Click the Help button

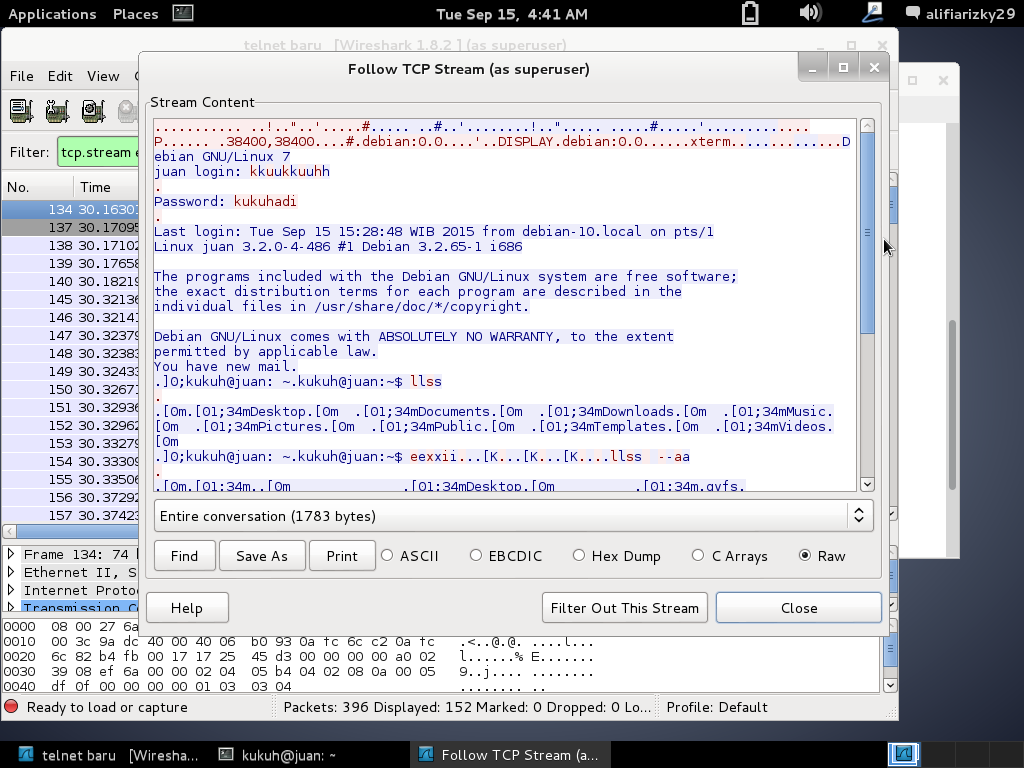(x=187, y=608)
